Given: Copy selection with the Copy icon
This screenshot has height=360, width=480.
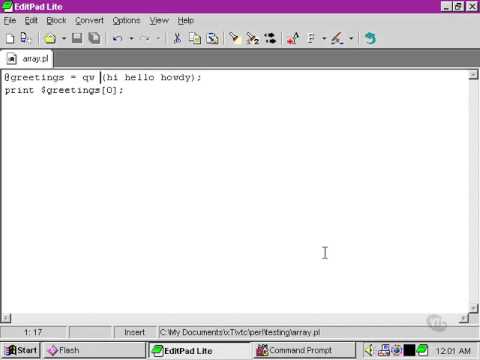Looking at the screenshot, I should point(195,39).
